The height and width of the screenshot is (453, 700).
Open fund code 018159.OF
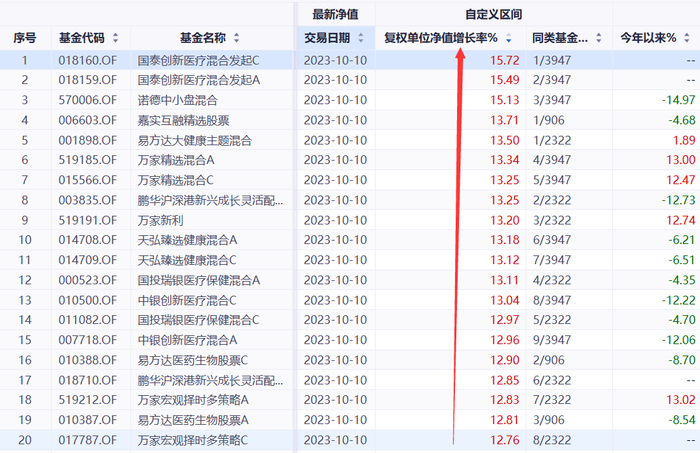pyautogui.click(x=88, y=80)
